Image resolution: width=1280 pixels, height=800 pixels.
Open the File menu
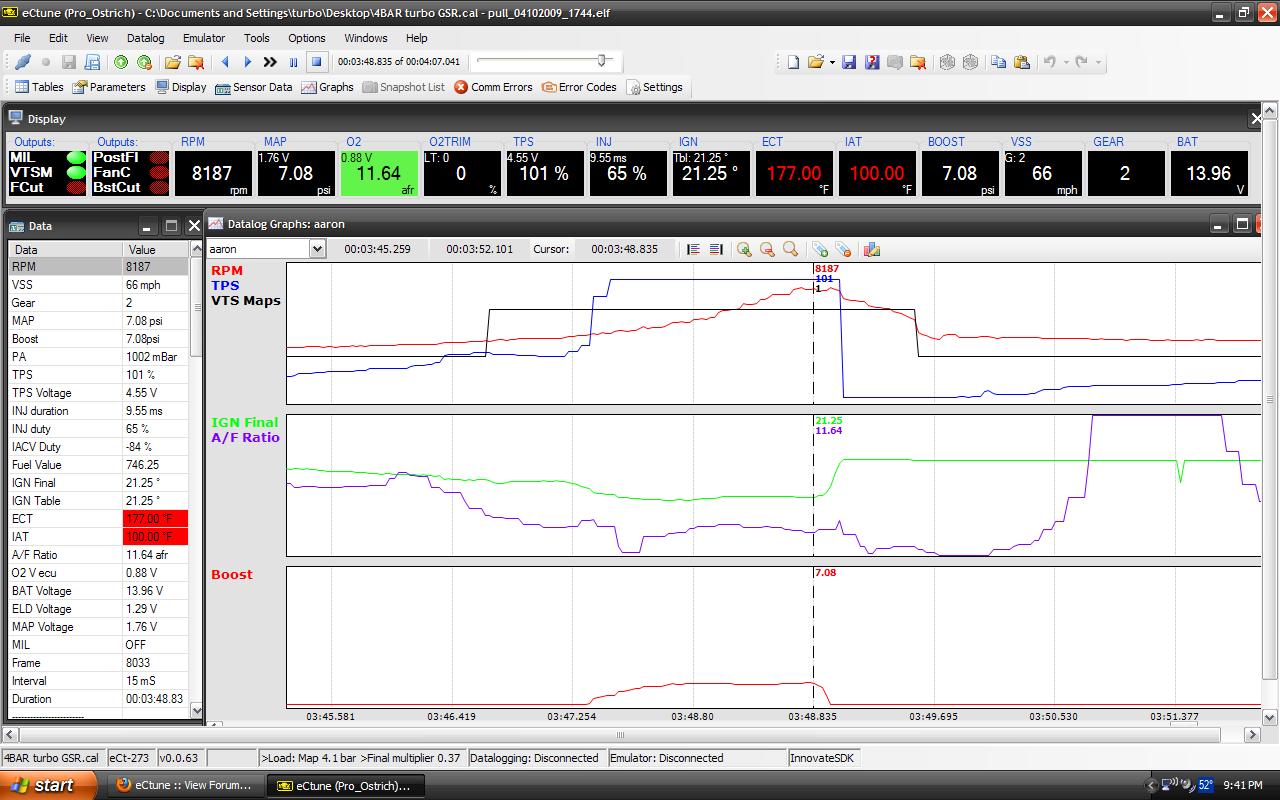click(22, 38)
